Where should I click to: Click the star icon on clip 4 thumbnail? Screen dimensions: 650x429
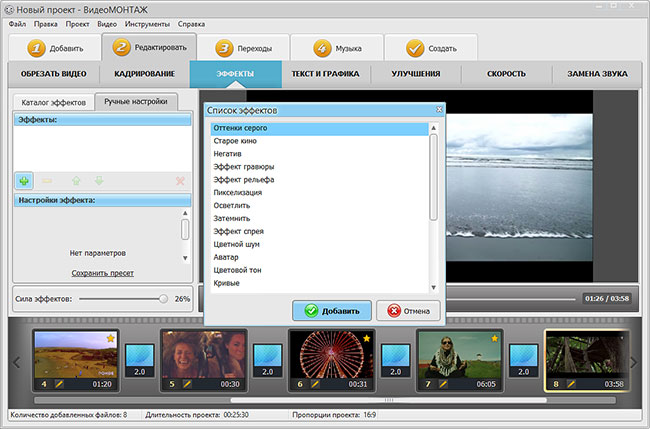[x=110, y=339]
